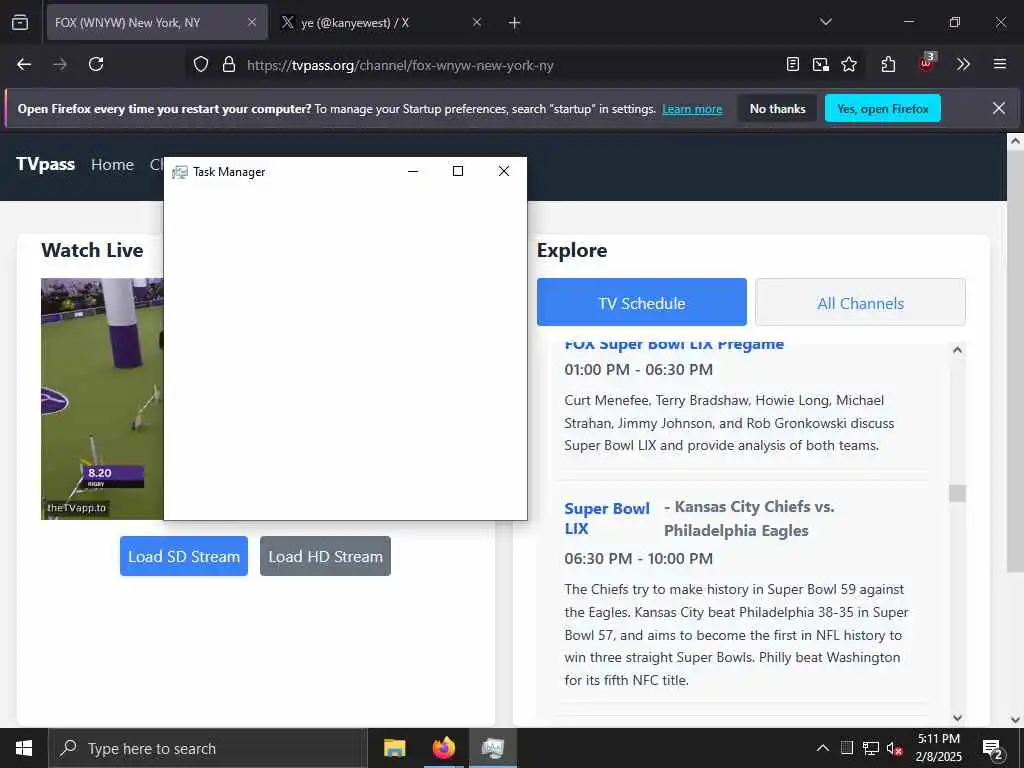Bookmark this page with the star
This screenshot has height=768, width=1024.
[849, 64]
